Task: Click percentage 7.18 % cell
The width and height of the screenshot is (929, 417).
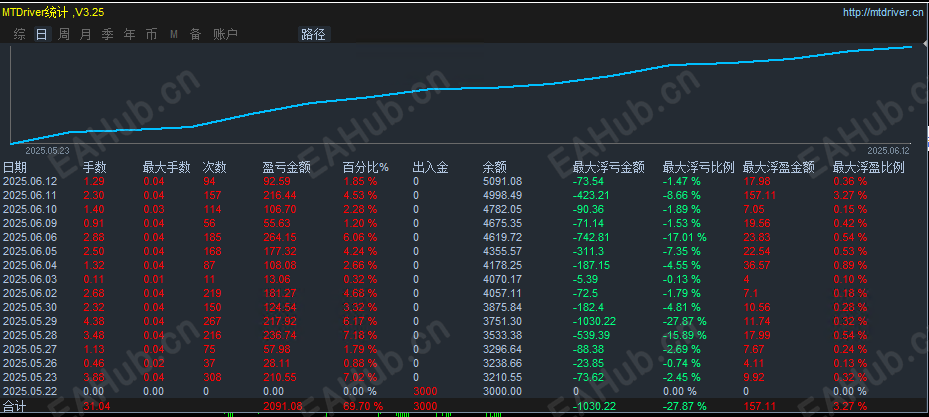Action: click(x=360, y=335)
